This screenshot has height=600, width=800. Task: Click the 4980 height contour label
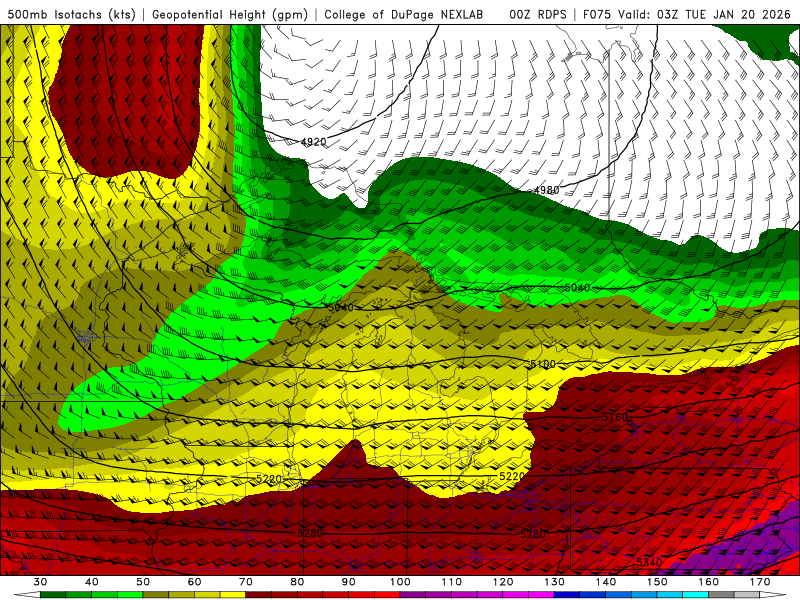[546, 190]
